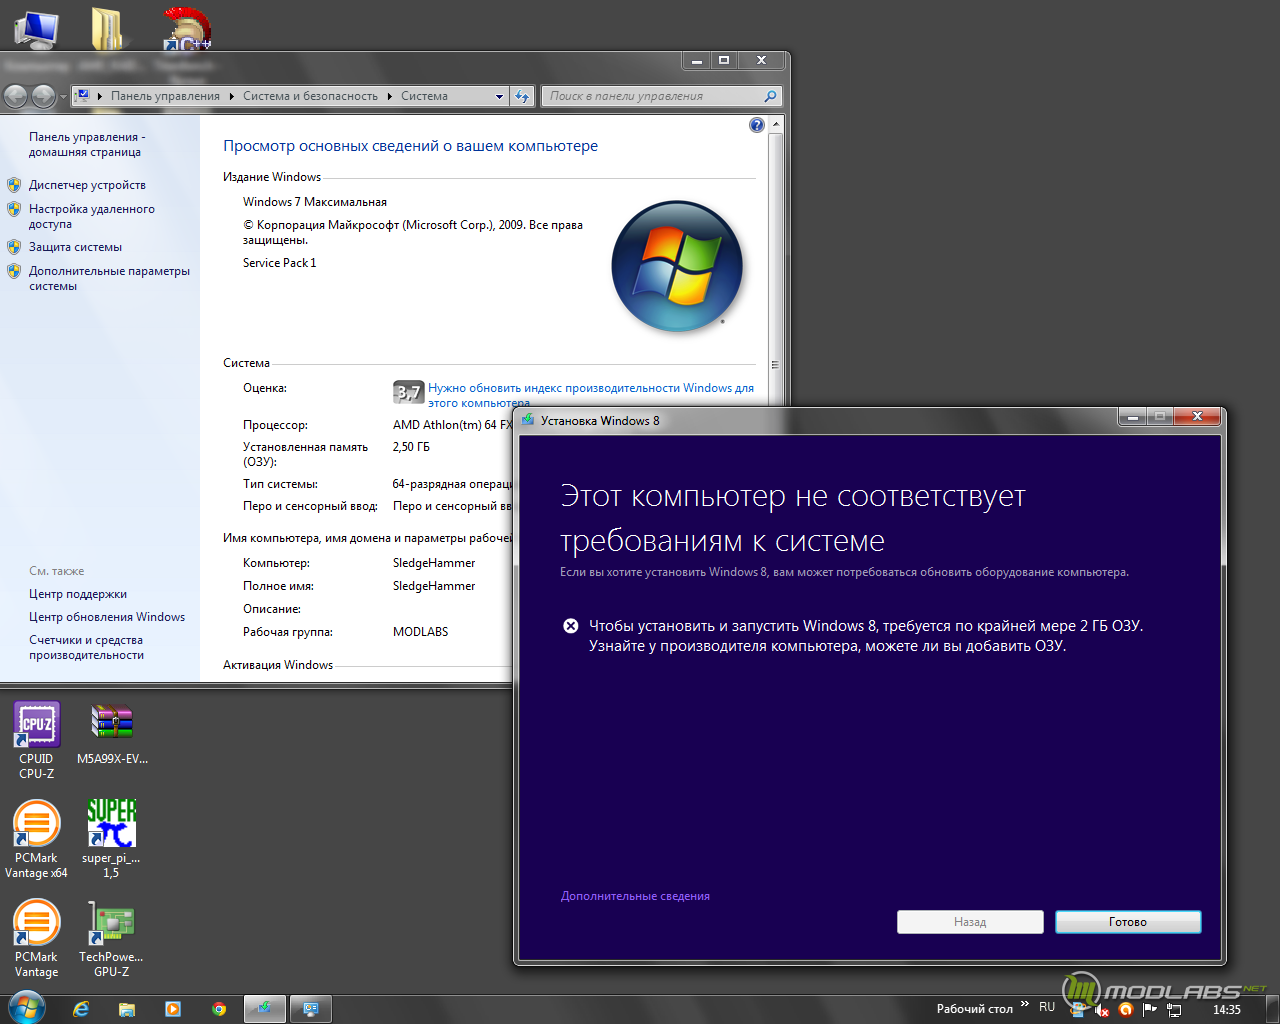
Task: Open the folder icon on the desktop
Action: click(107, 28)
